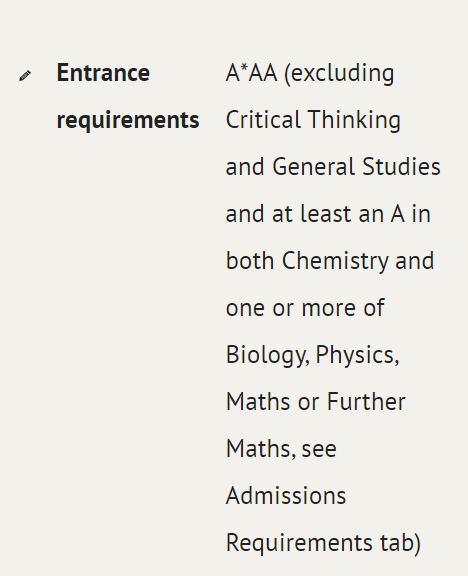Viewport: 468px width, 576px height.
Task: Click the word "Chemistry"
Action: (335, 262)
